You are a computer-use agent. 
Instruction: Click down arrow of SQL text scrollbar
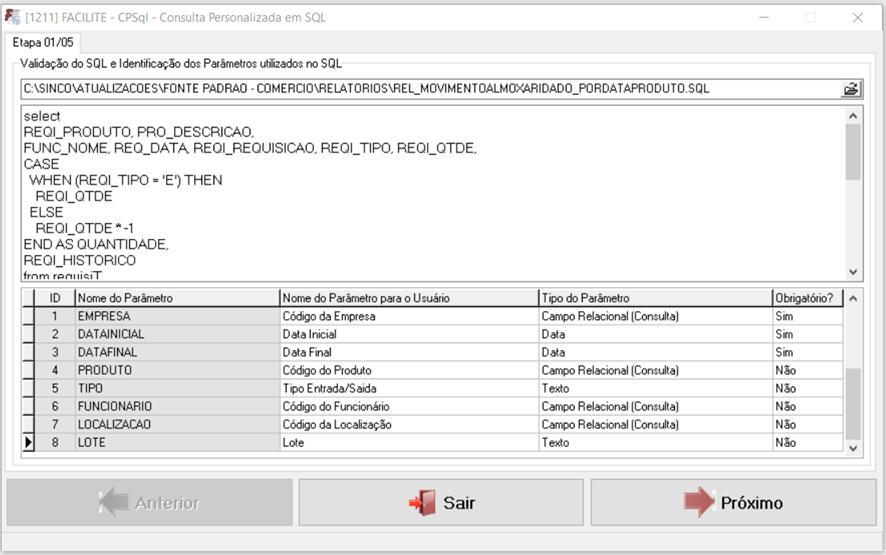pyautogui.click(x=853, y=272)
